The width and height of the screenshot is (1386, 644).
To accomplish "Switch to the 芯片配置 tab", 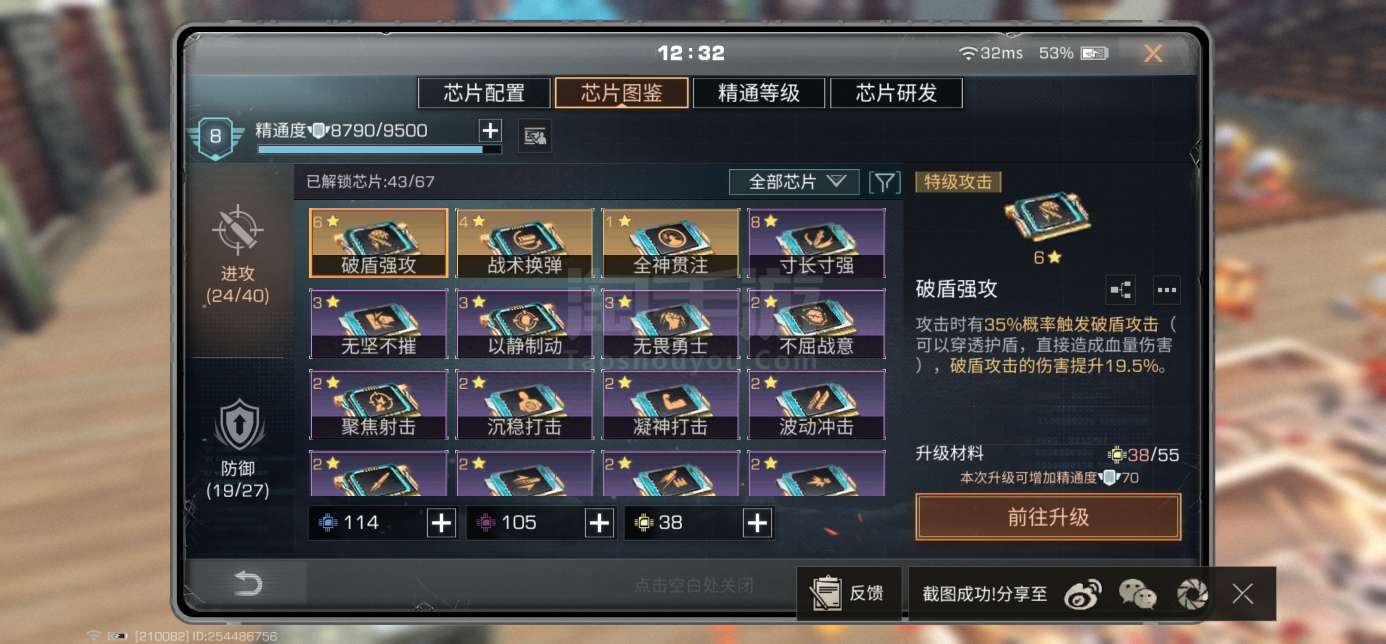I will coord(484,93).
